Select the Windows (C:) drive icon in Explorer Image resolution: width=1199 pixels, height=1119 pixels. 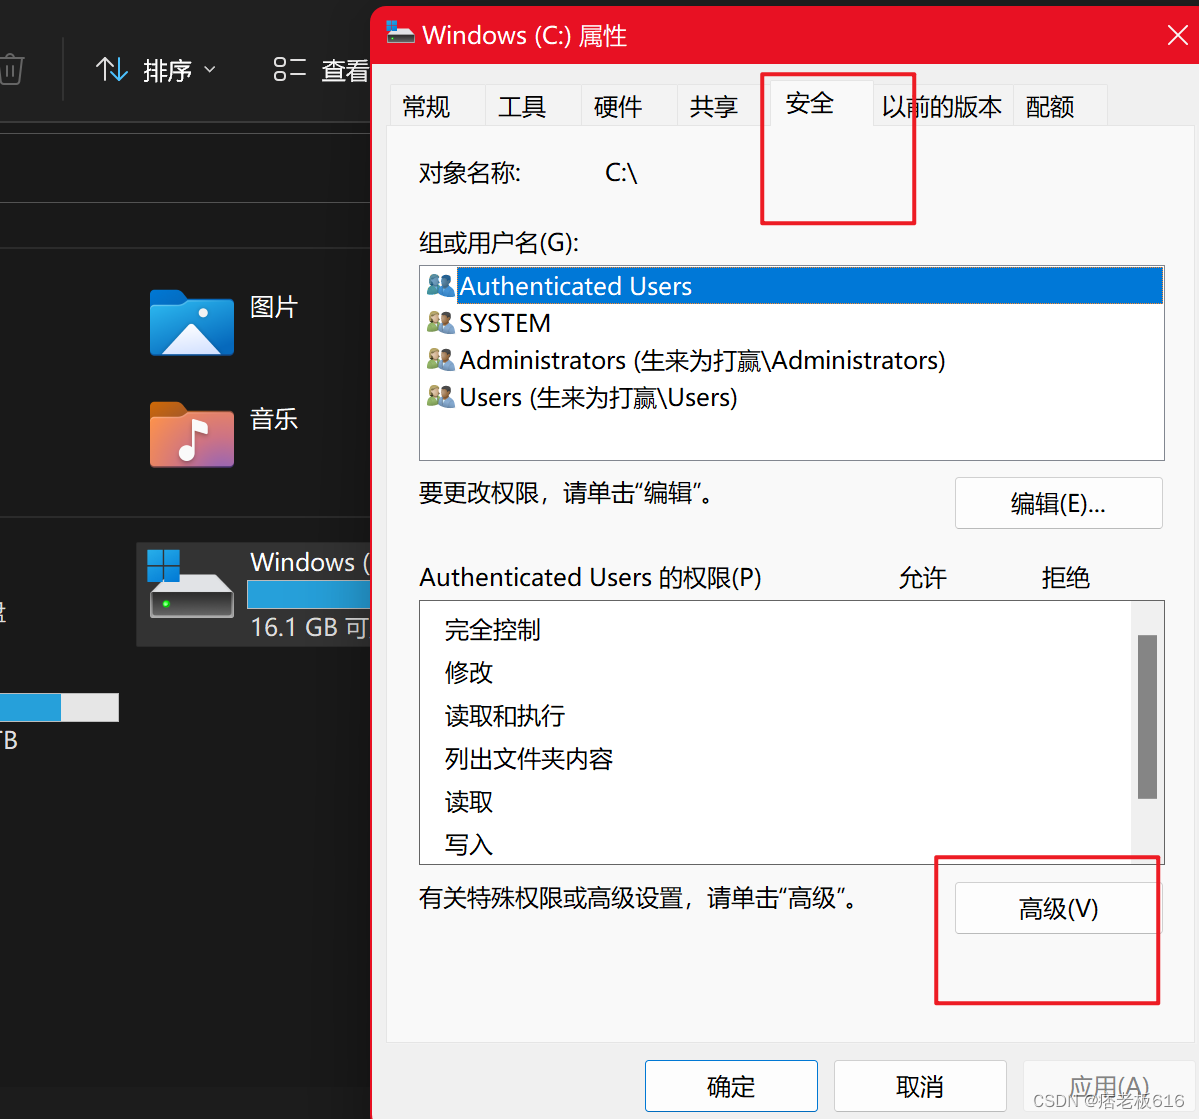[x=190, y=584]
